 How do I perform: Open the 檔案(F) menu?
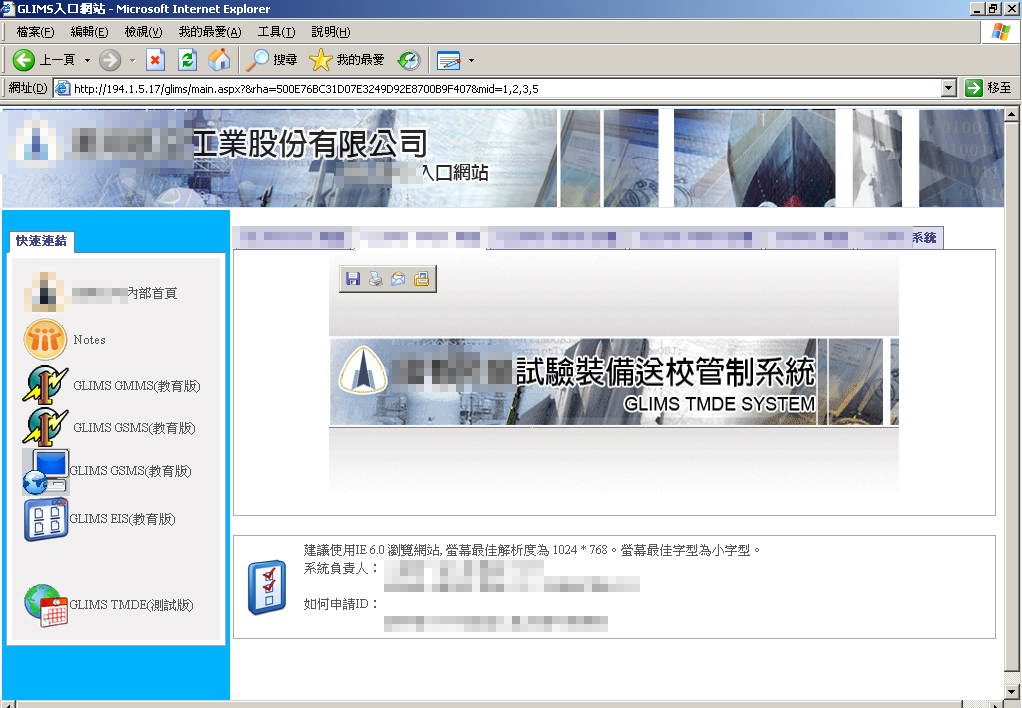click(35, 32)
